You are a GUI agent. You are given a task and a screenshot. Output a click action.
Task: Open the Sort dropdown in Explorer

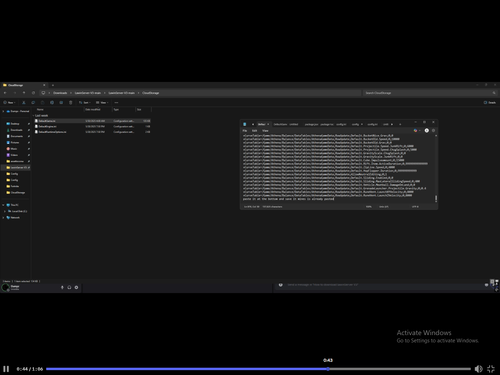tap(85, 103)
